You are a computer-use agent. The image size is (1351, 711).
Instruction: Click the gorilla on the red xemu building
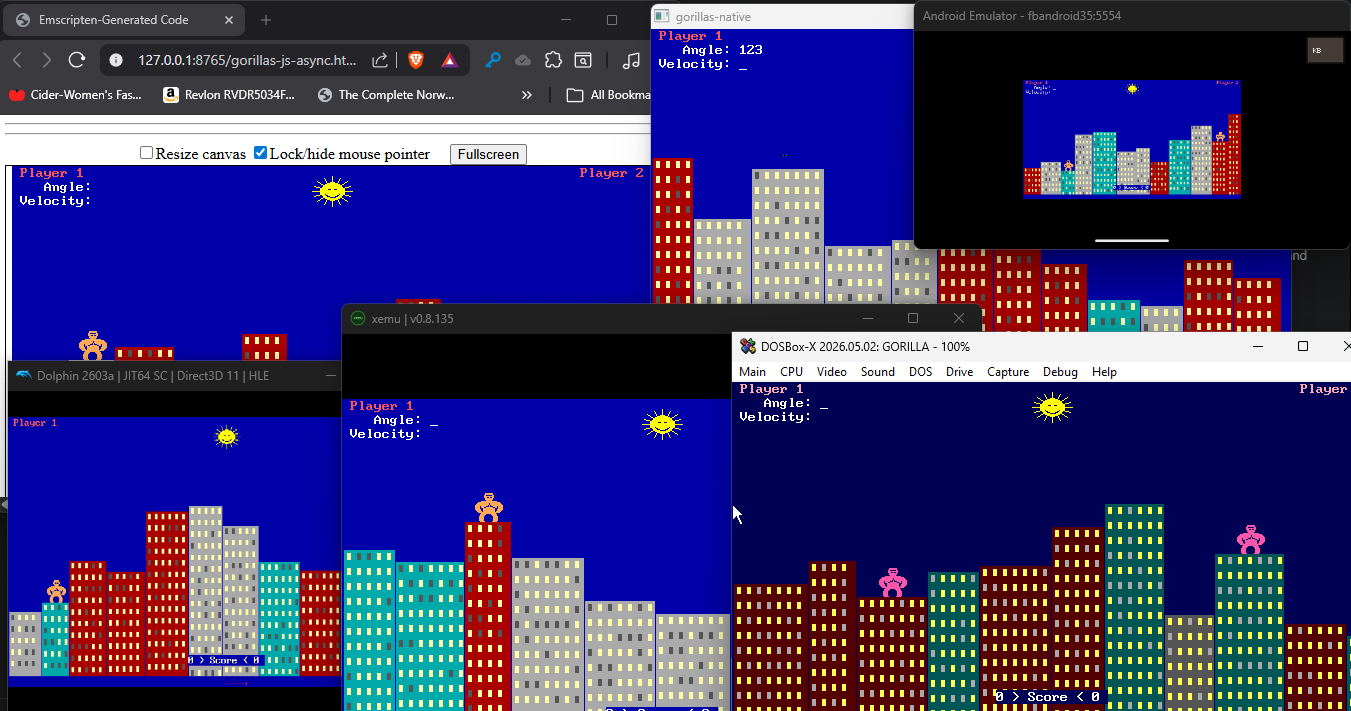(488, 507)
